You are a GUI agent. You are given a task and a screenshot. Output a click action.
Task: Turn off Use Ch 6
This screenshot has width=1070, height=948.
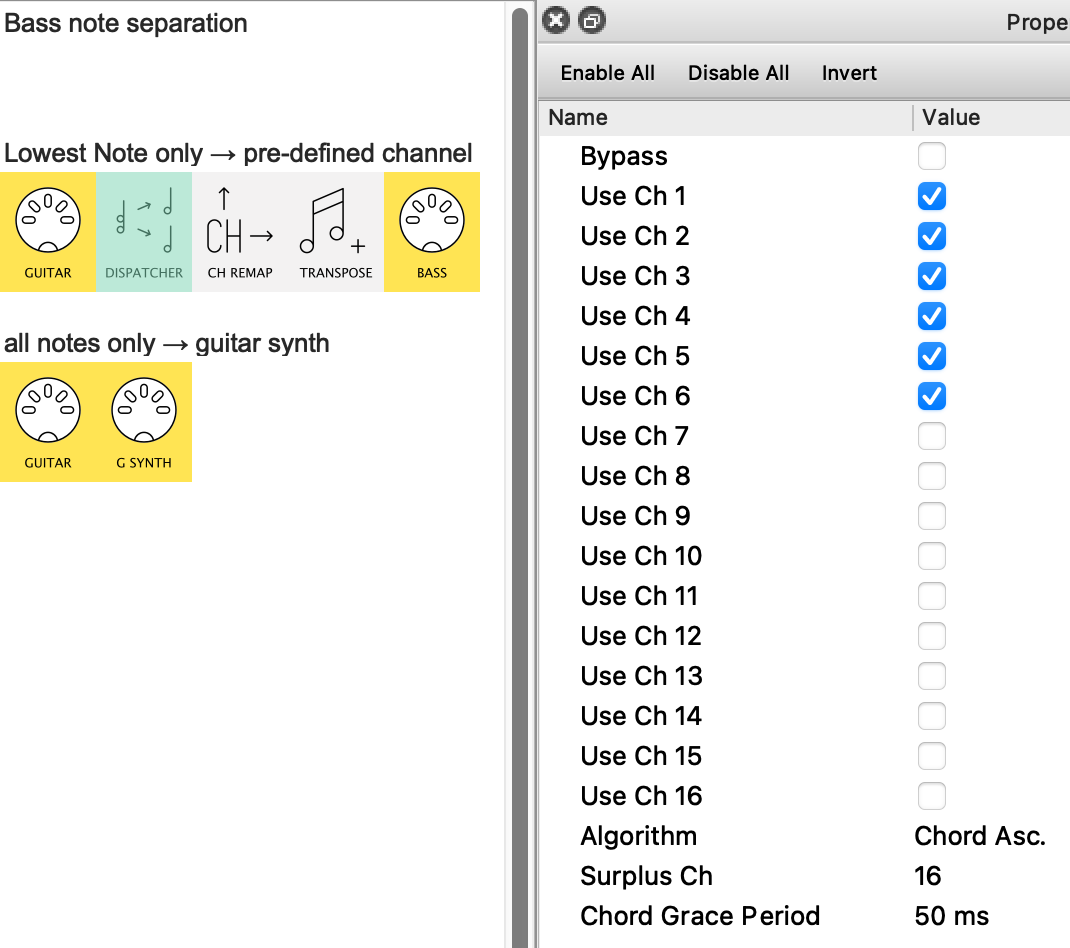coord(931,396)
